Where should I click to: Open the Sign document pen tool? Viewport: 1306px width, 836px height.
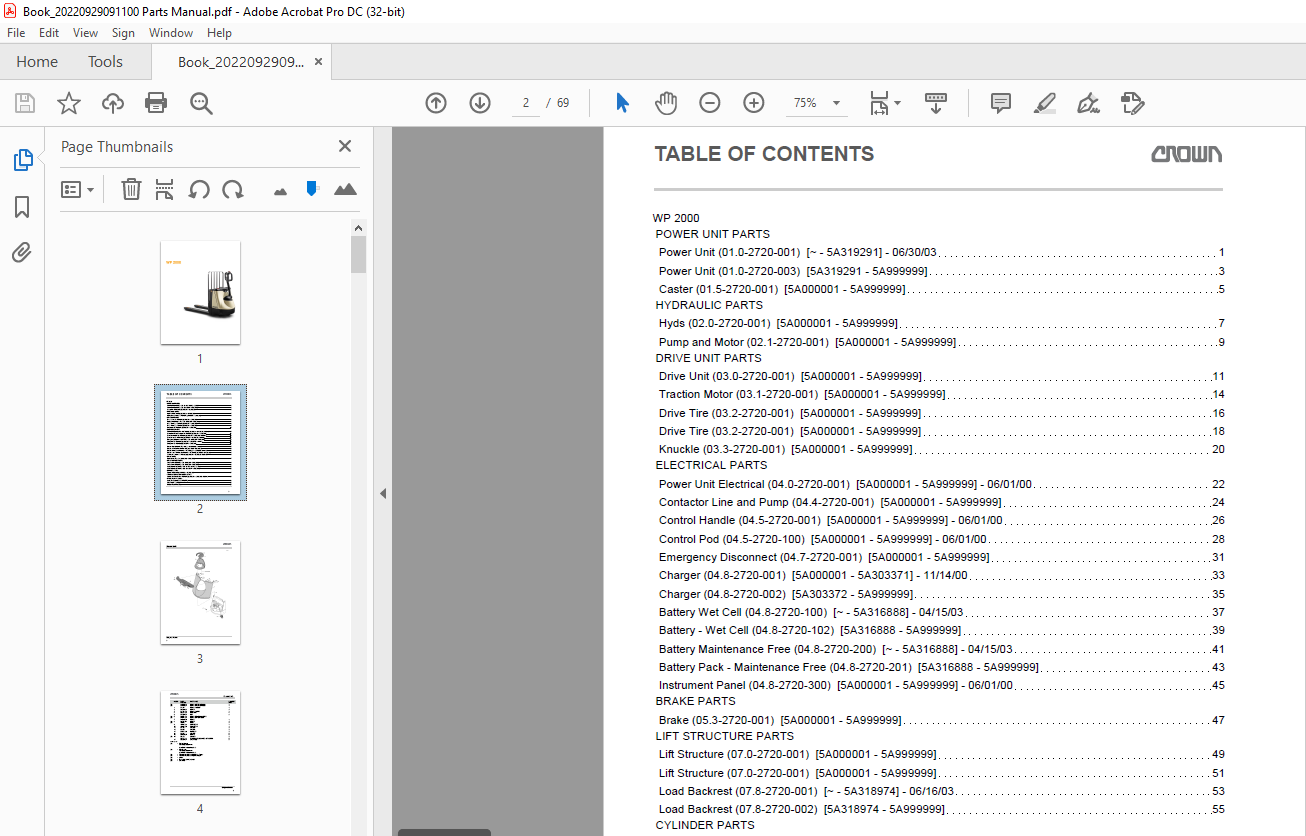pos(1089,103)
